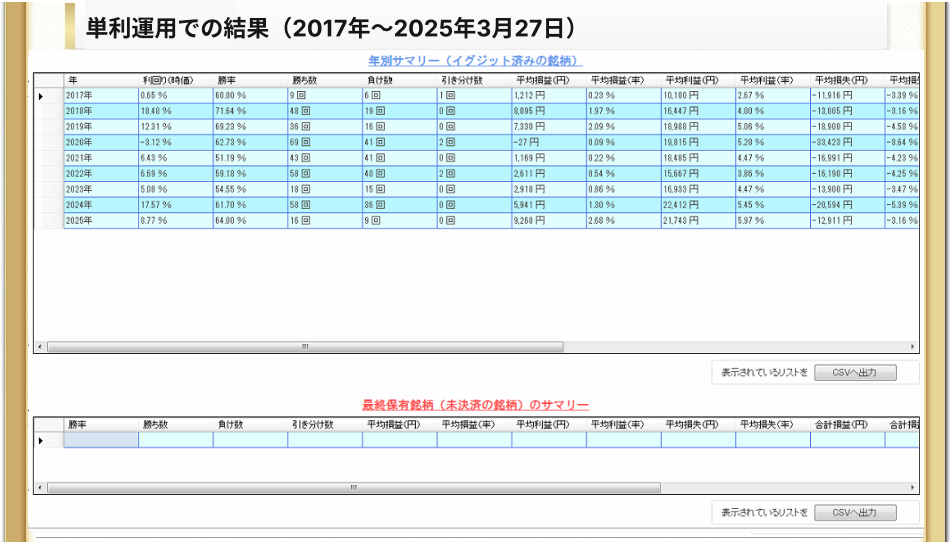Open the 最終保有銘柄 summary heading link
Image resolution: width=950 pixels, height=542 pixels.
[x=475, y=405]
